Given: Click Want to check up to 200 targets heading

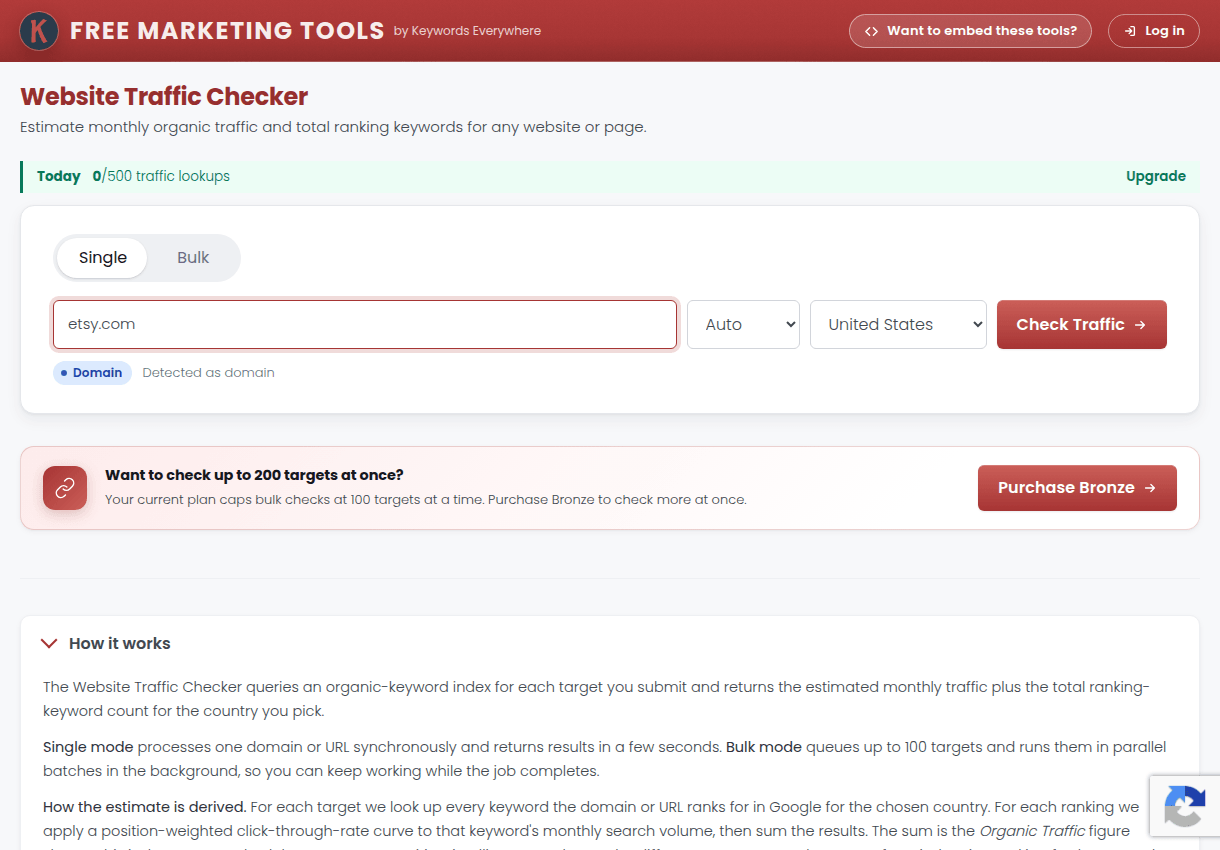Looking at the screenshot, I should pos(254,475).
